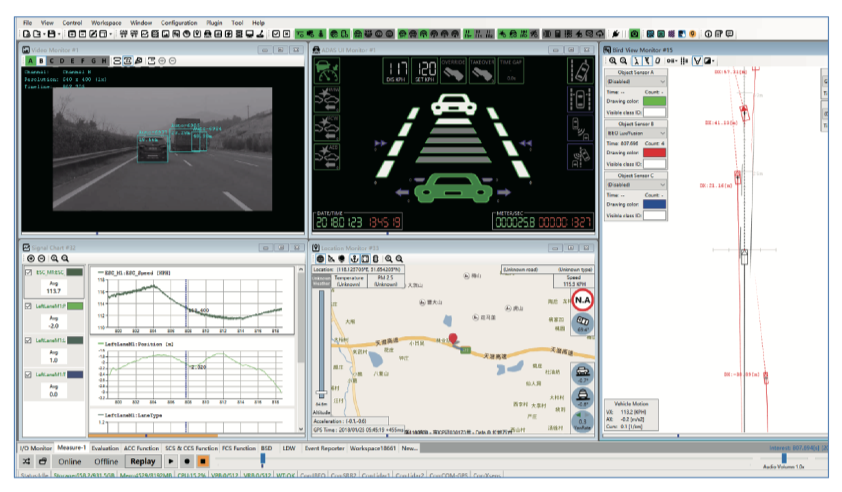Click the info circle icon in main toolbar
The width and height of the screenshot is (842, 492).
pos(708,34)
